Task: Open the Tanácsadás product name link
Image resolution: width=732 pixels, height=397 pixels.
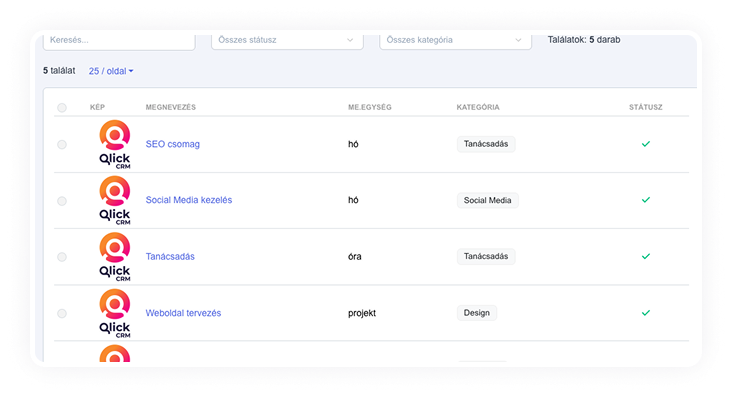Action: click(x=170, y=256)
